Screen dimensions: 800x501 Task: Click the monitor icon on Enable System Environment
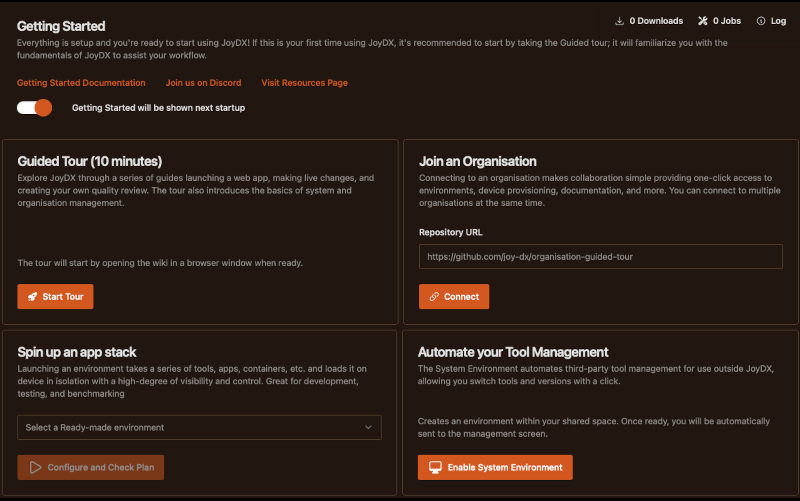435,467
